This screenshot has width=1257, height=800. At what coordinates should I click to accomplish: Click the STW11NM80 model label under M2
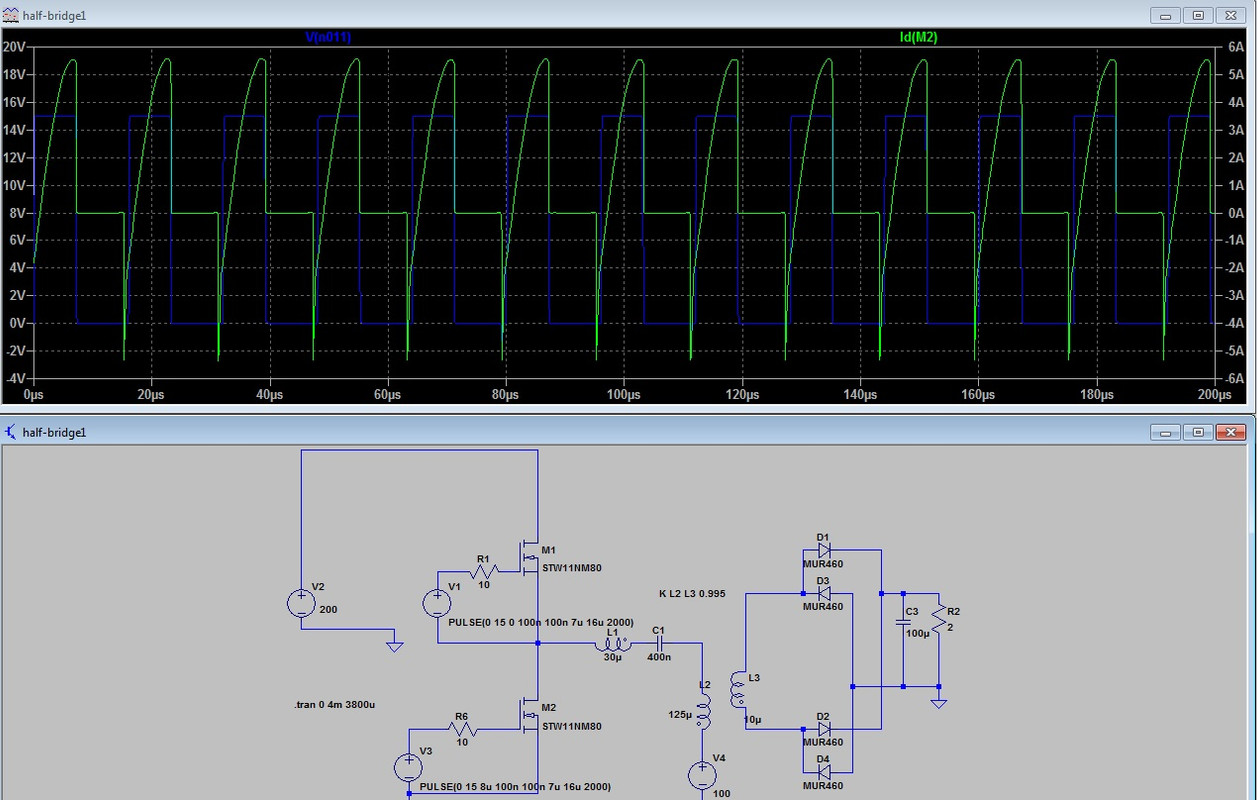572,727
